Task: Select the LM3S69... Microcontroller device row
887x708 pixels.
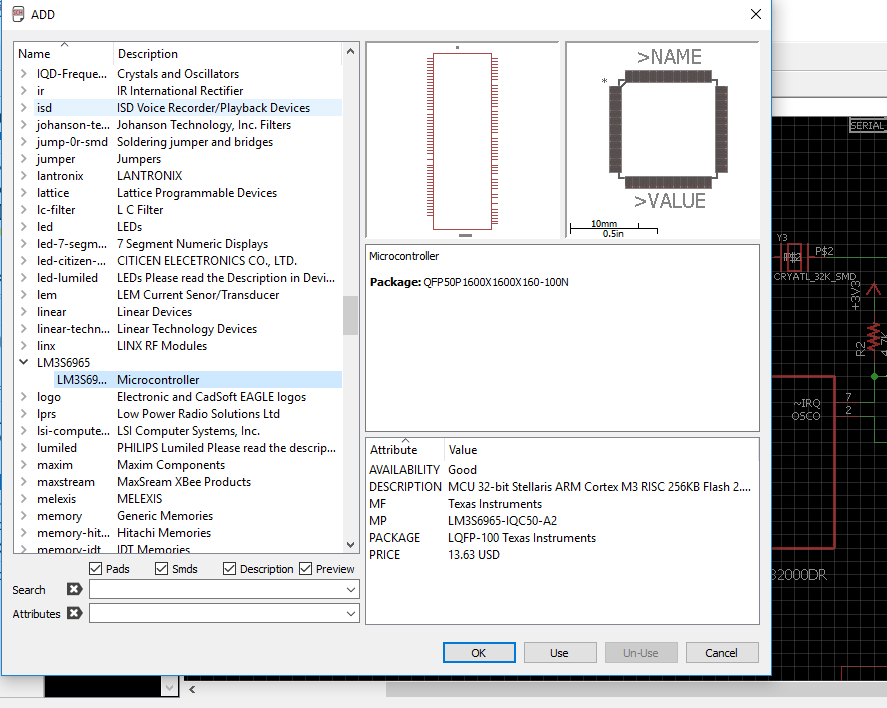Action: pos(198,379)
